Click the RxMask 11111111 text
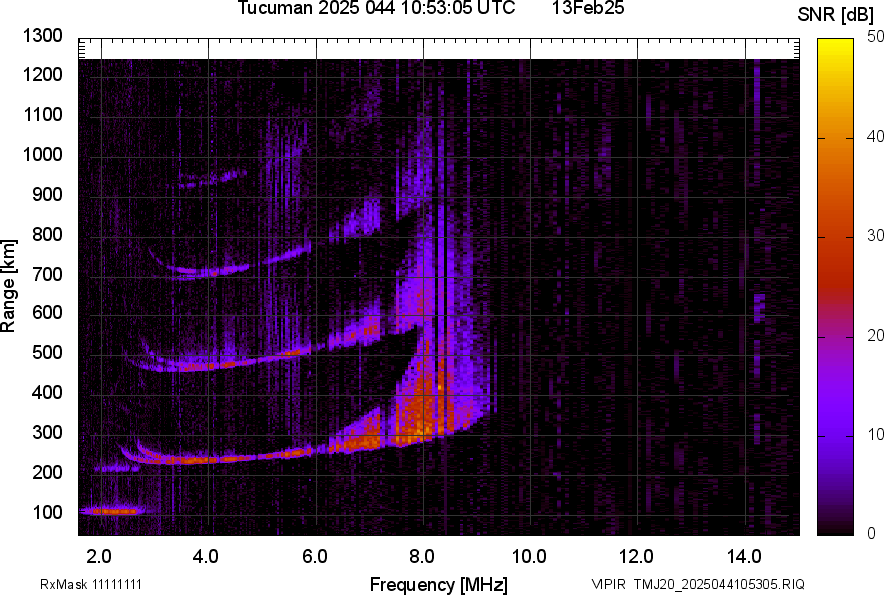The width and height of the screenshot is (884, 595). click(97, 584)
